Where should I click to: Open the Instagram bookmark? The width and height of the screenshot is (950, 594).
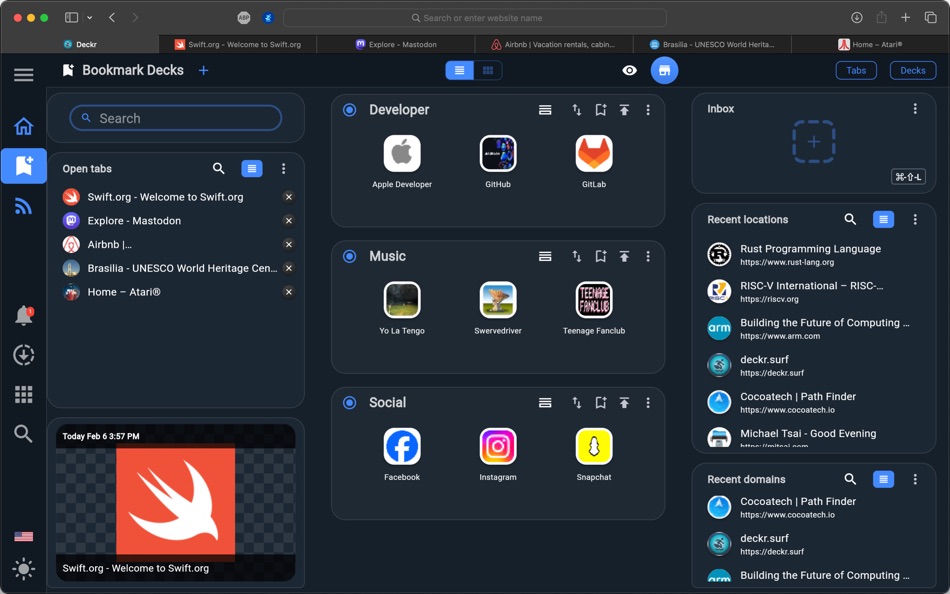pos(498,446)
